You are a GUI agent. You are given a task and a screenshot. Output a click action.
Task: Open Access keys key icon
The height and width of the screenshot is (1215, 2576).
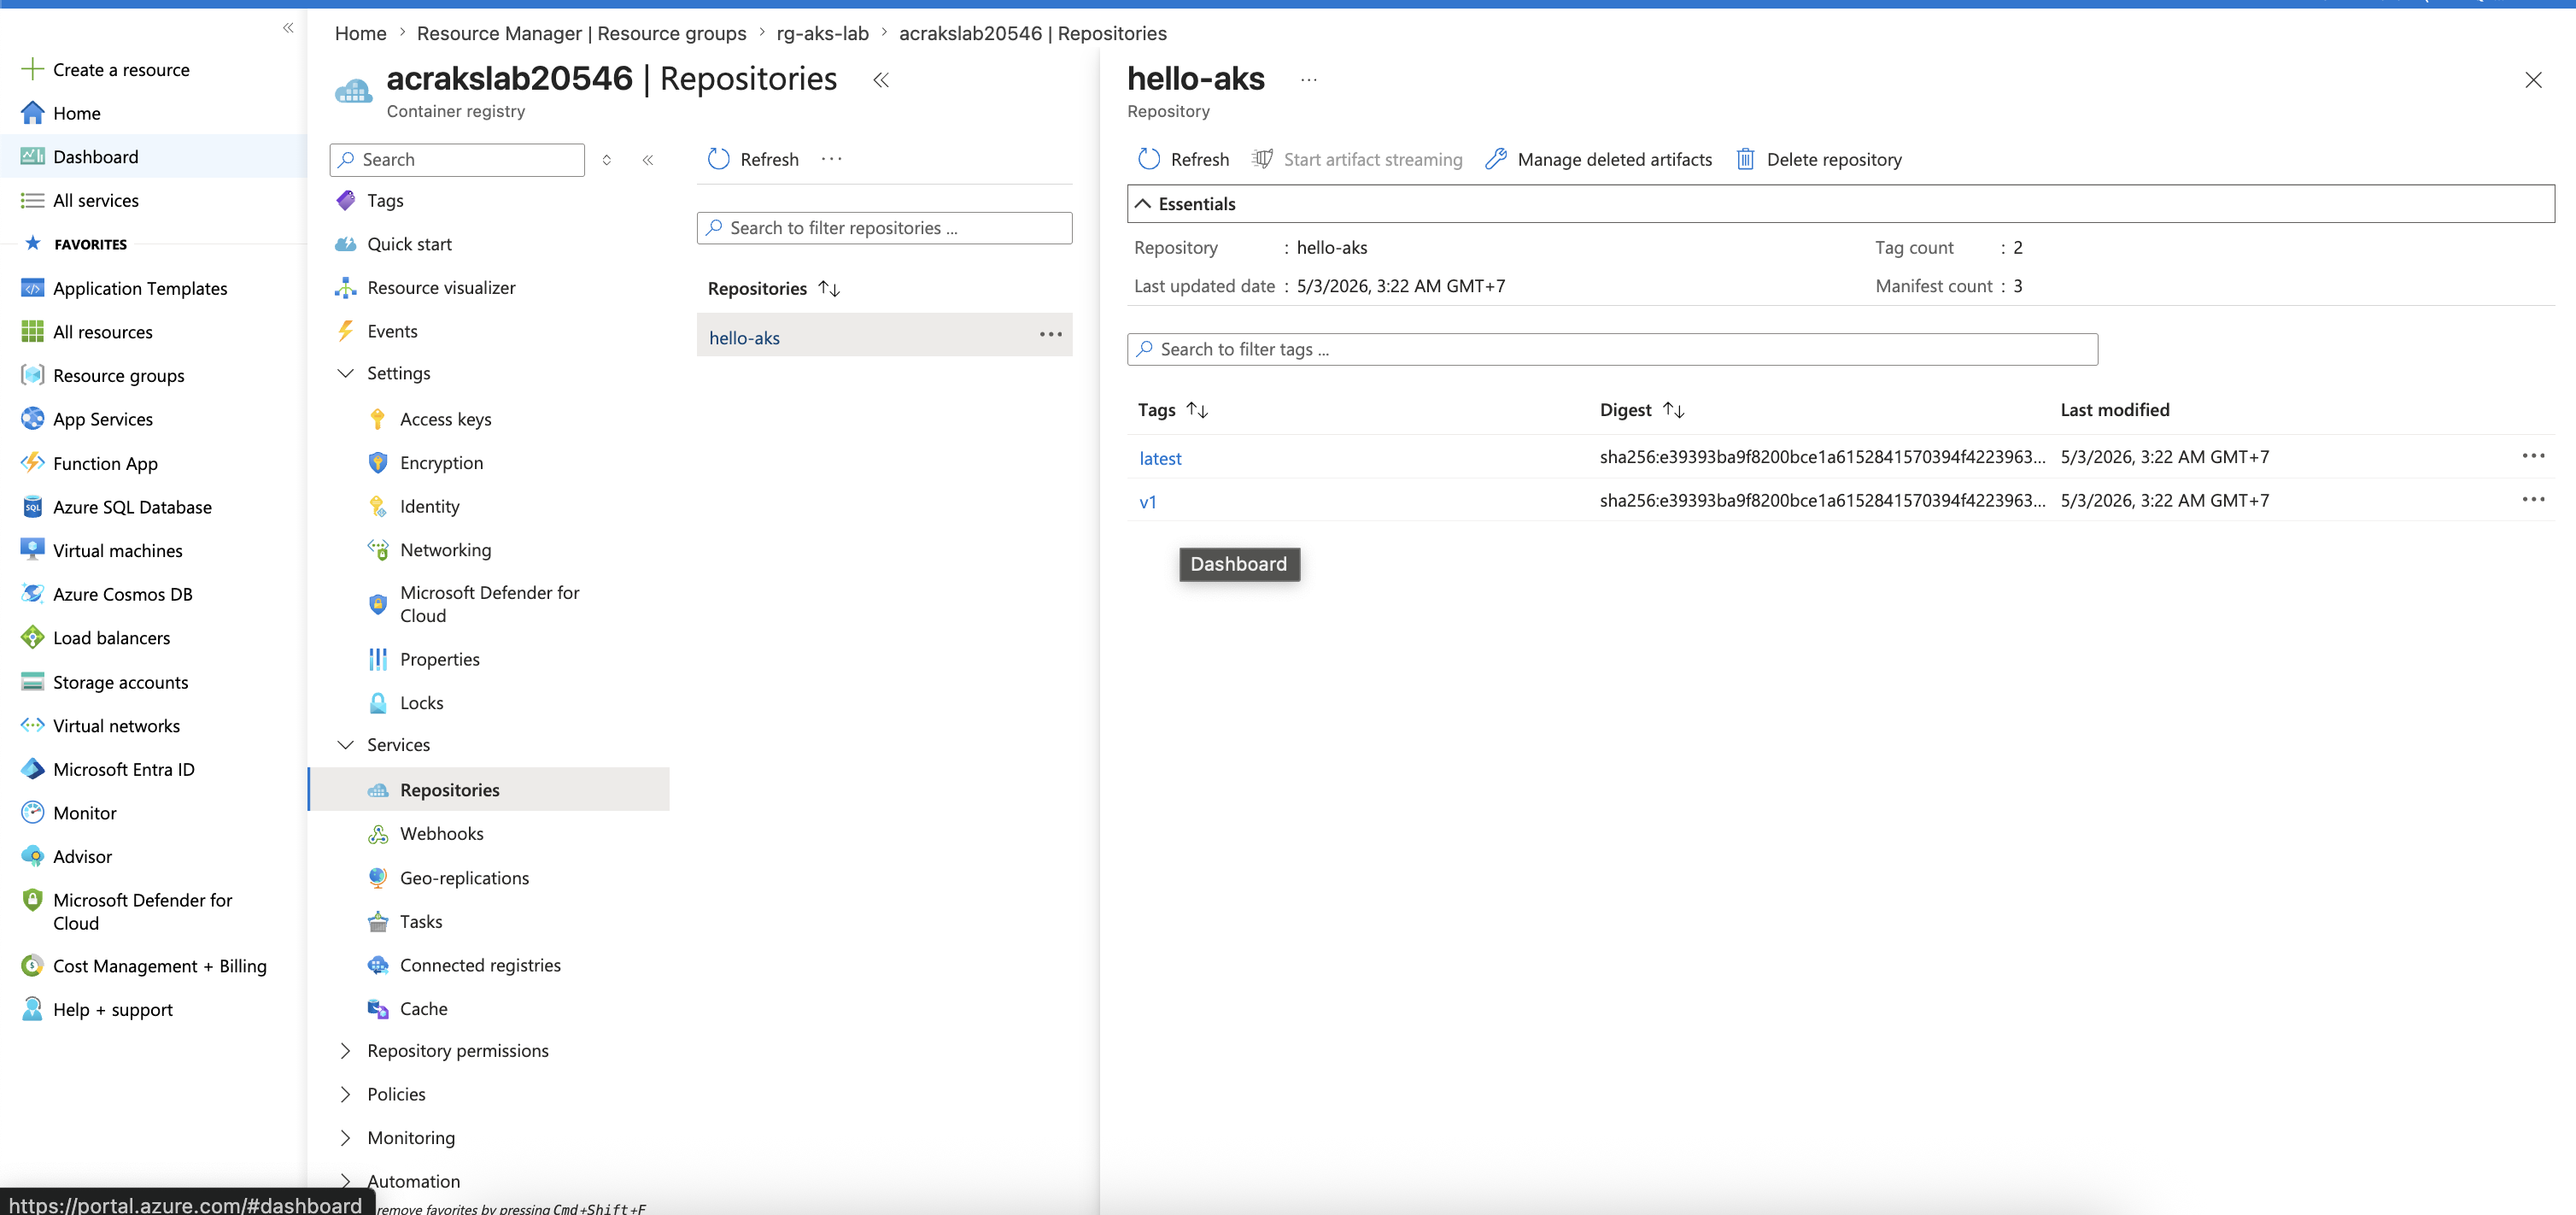(377, 418)
